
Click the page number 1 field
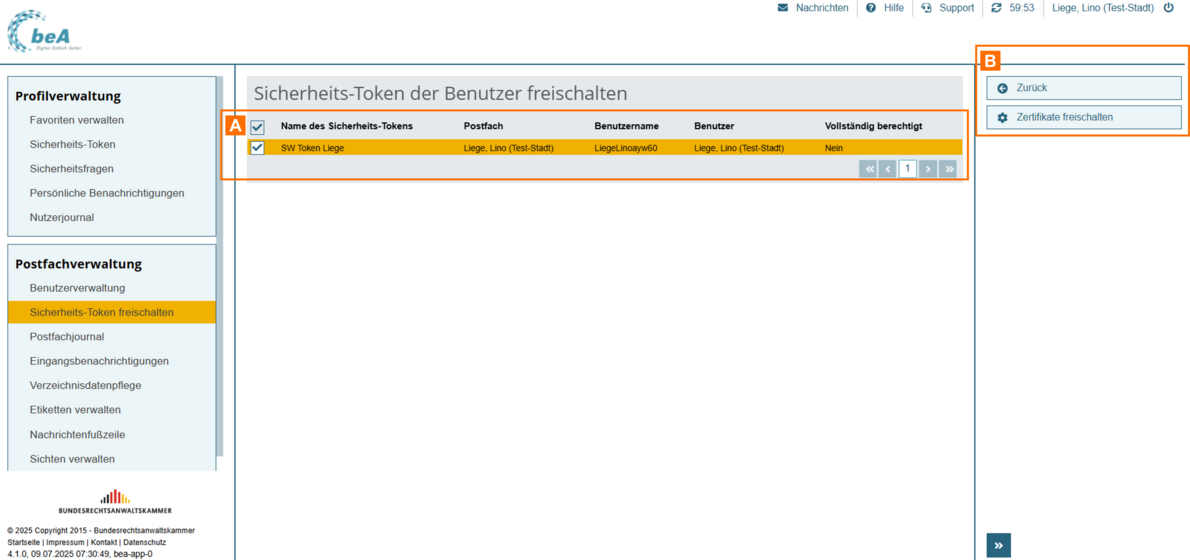click(908, 169)
